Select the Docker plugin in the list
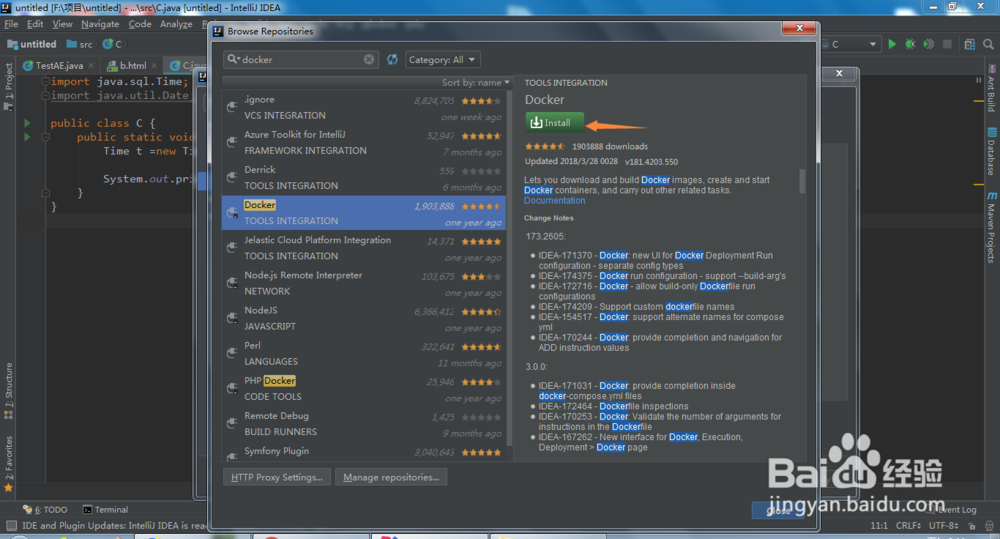 click(364, 212)
